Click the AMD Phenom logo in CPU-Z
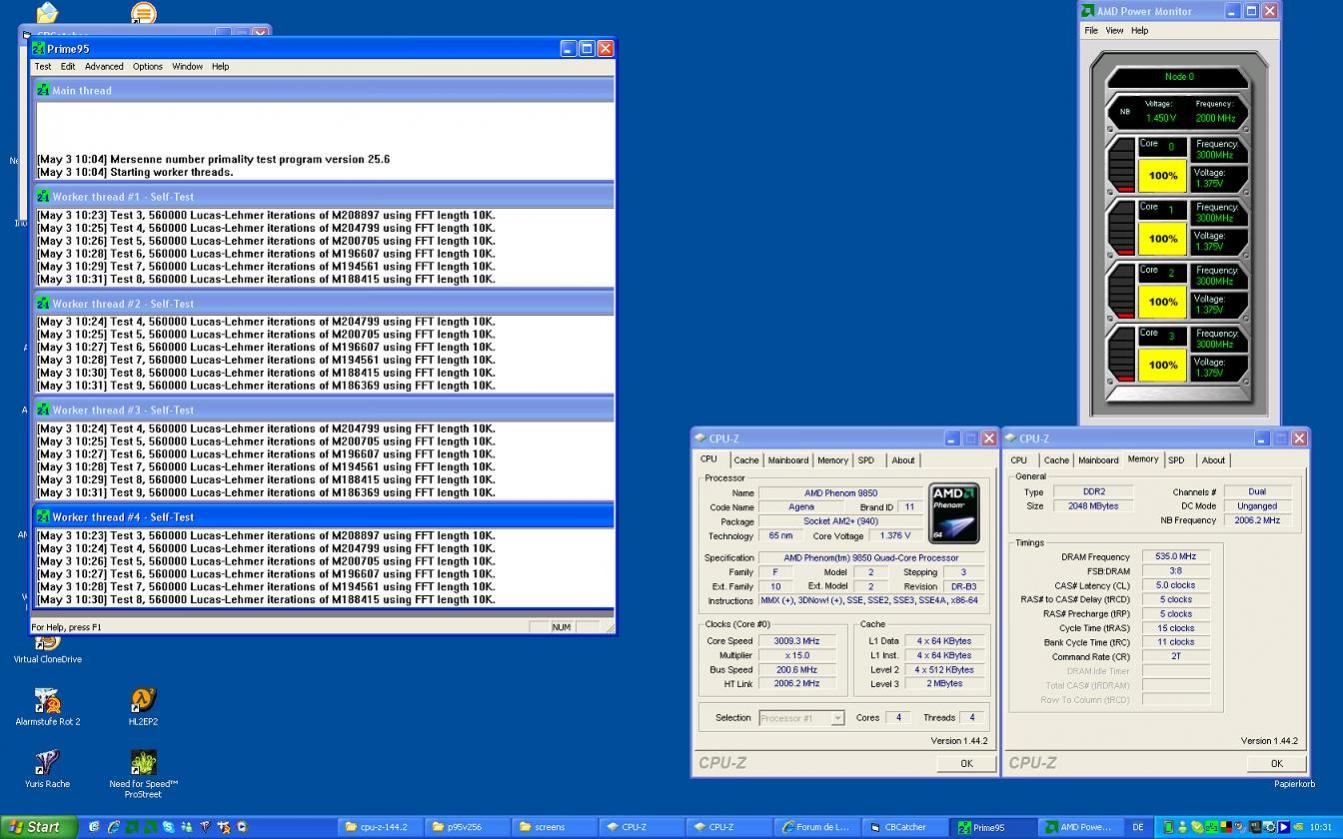Viewport: 1343px width, 839px height. 953,513
